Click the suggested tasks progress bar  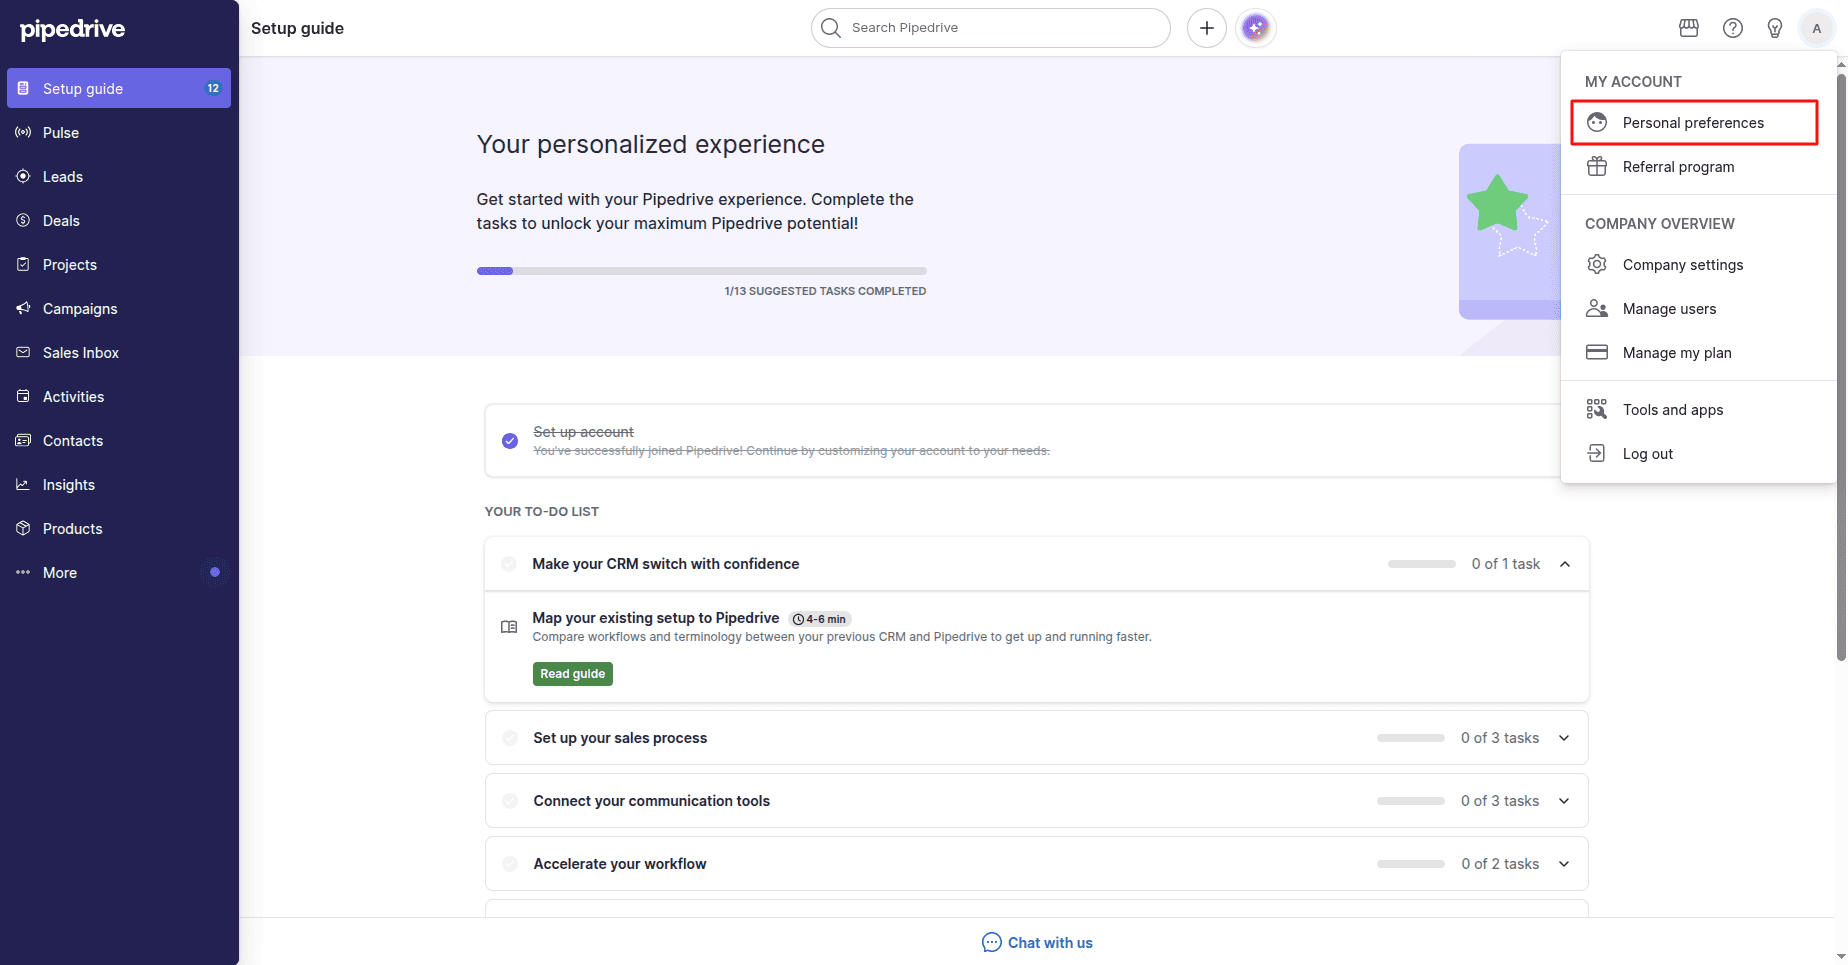702,271
